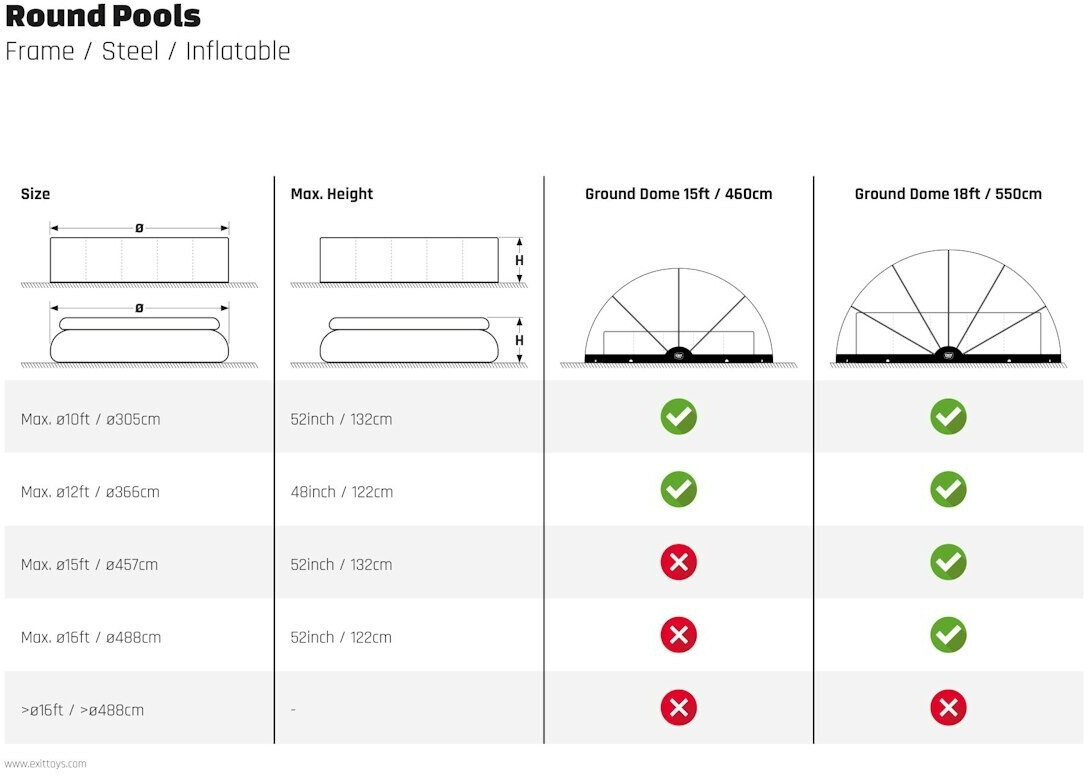Select the 48inch / 122cm height value

point(341,492)
